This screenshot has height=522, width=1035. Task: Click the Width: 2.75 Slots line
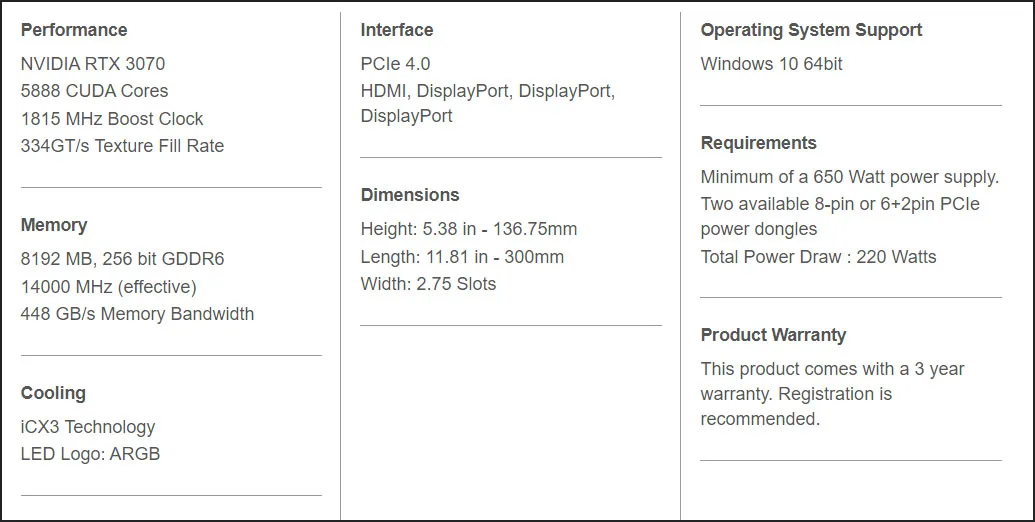pyautogui.click(x=428, y=284)
